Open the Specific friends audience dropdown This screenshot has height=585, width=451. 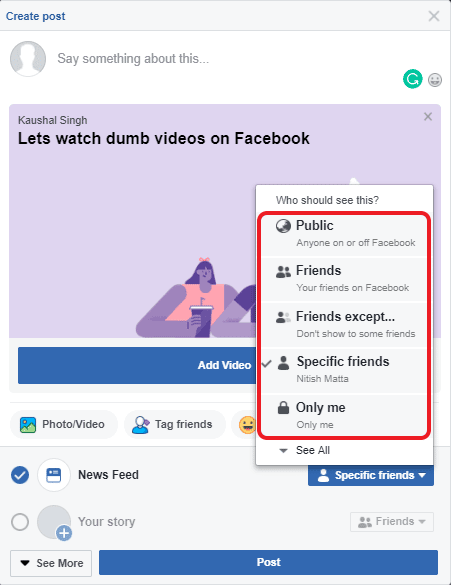coord(371,475)
